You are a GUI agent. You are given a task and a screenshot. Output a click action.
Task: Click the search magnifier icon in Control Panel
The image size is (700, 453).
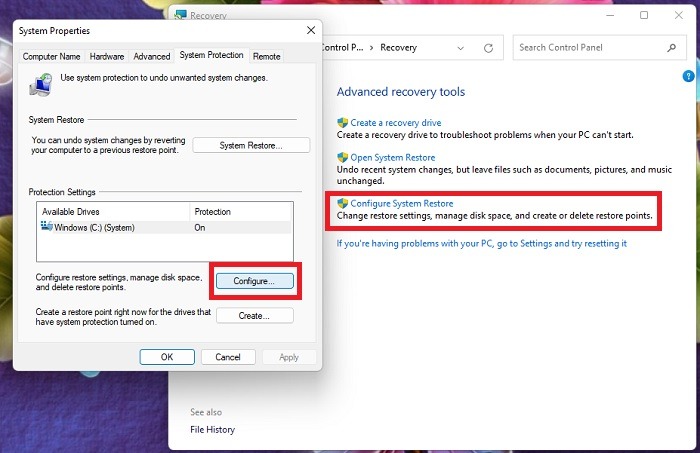click(671, 48)
